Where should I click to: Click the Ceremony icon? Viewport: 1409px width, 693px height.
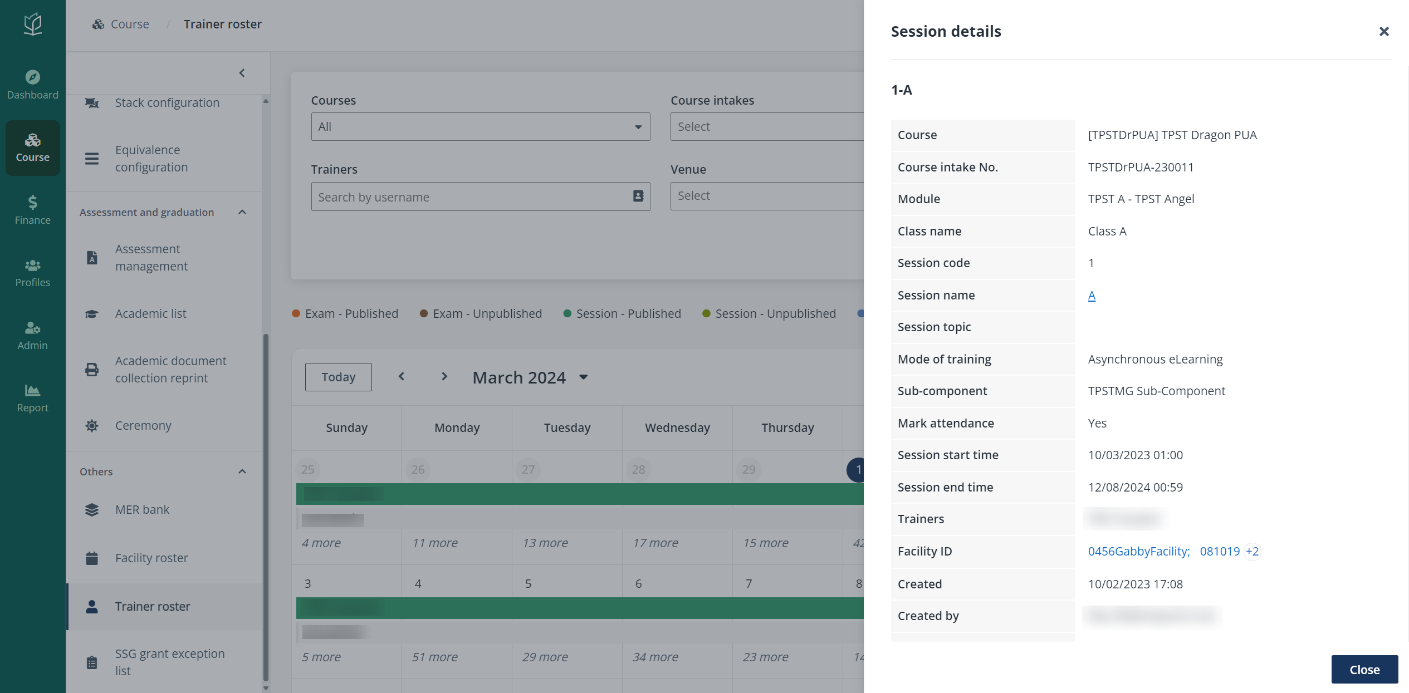coord(92,426)
